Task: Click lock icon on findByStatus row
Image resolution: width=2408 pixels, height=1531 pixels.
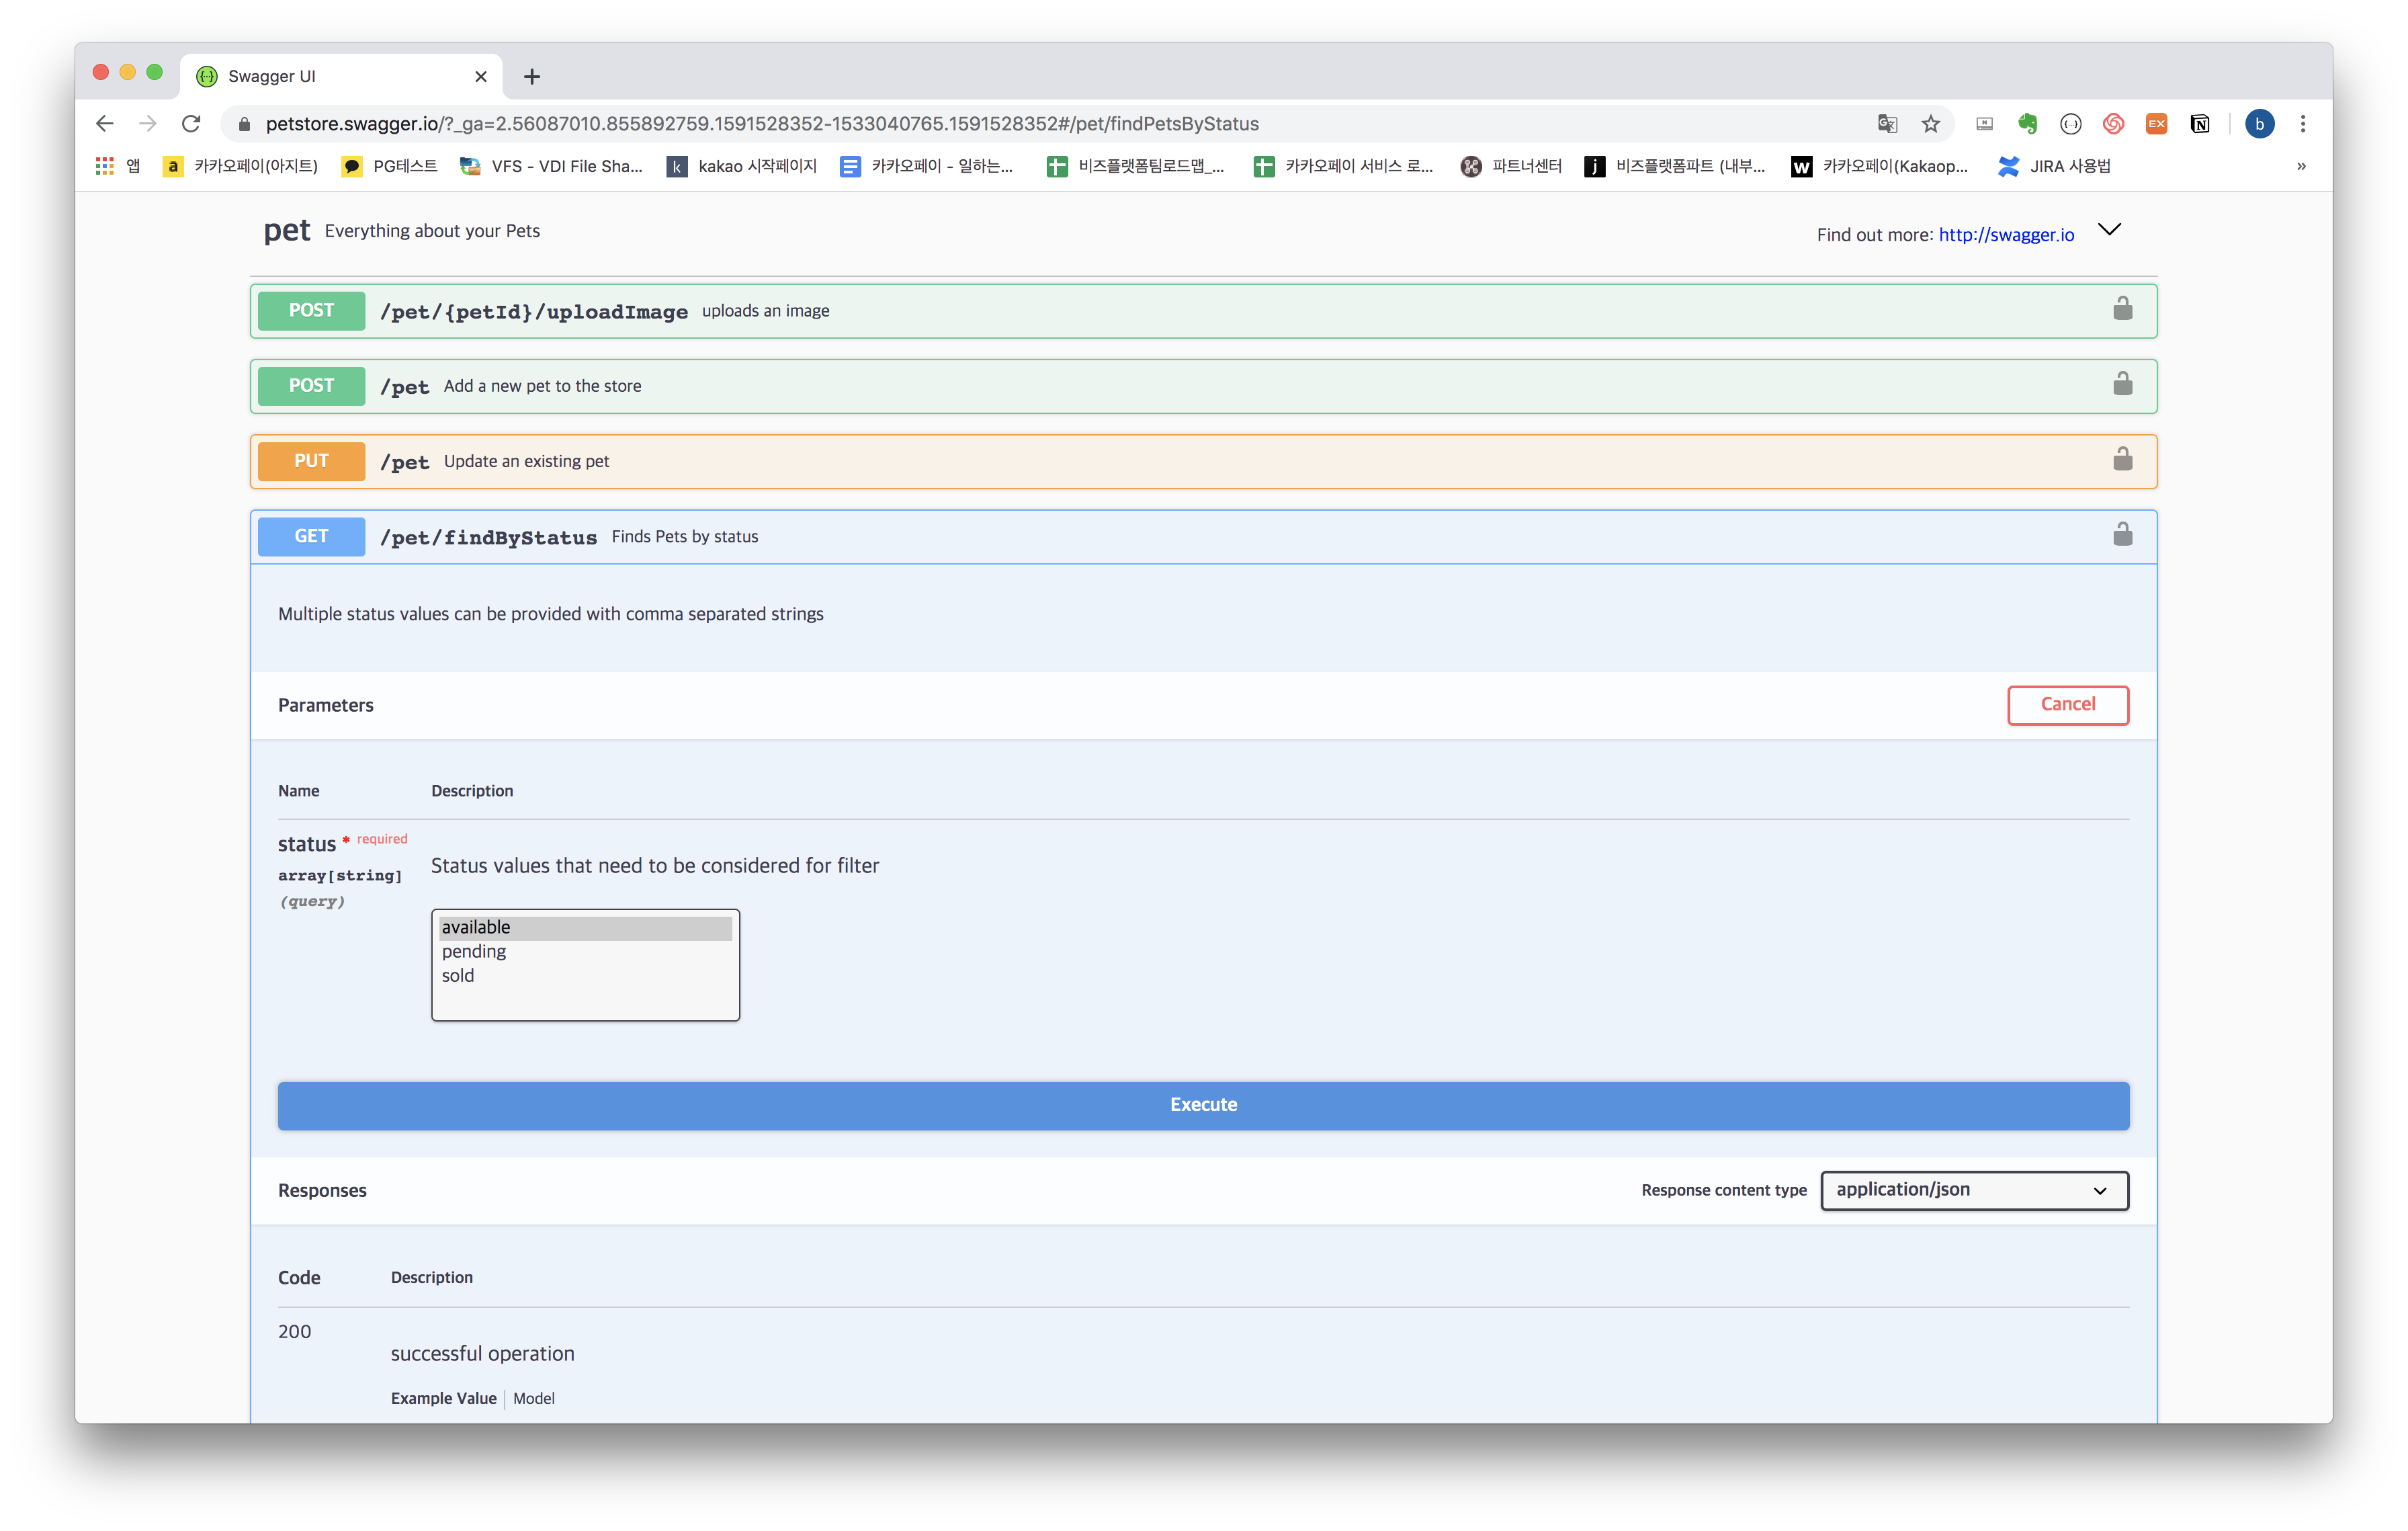Action: click(2122, 535)
